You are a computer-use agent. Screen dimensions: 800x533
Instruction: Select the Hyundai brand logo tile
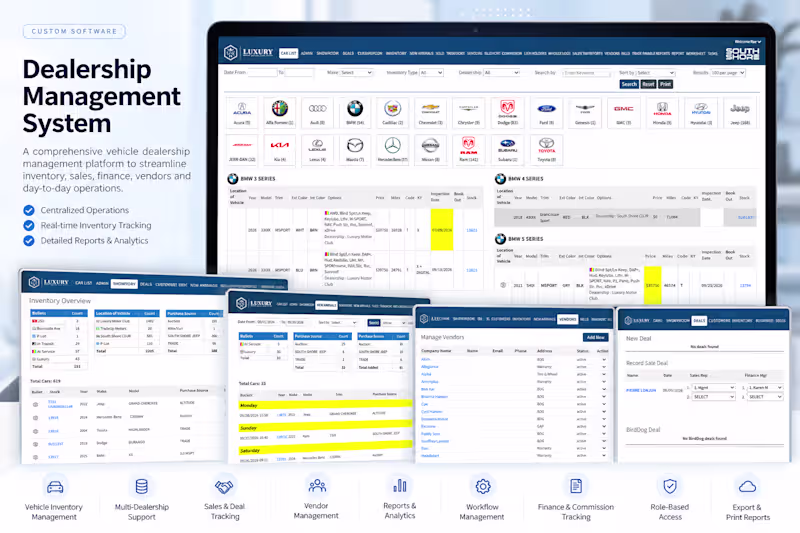coord(701,113)
